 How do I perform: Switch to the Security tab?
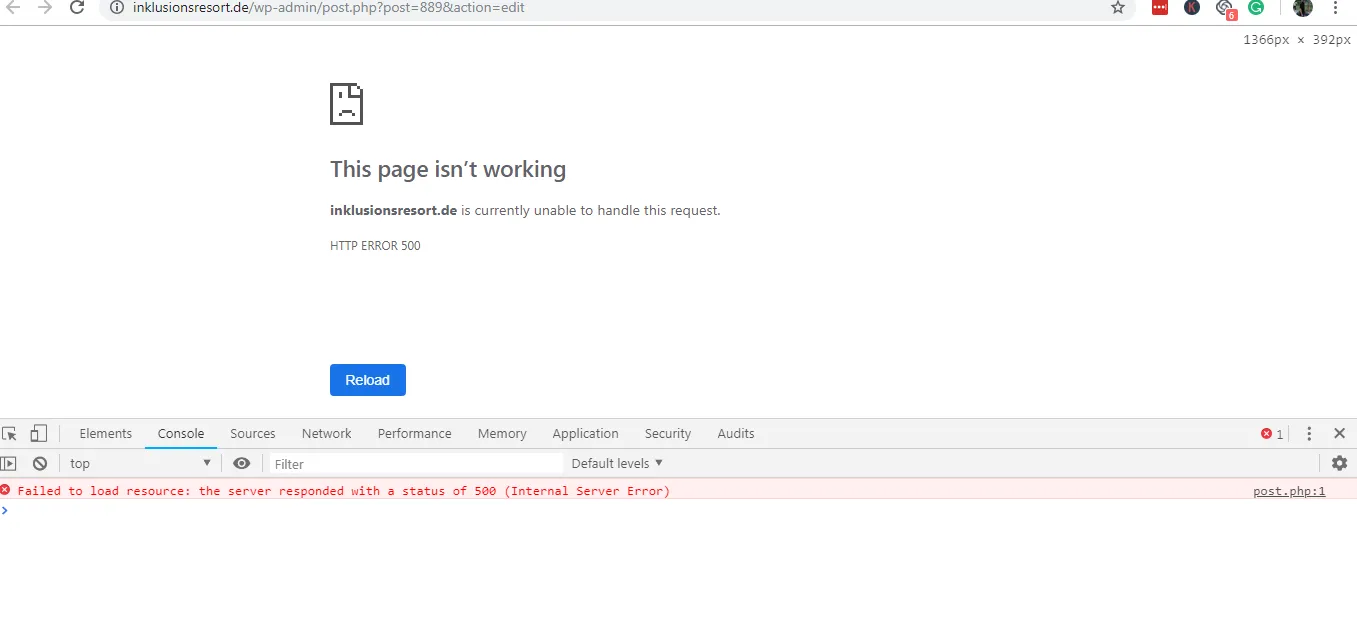[x=668, y=433]
